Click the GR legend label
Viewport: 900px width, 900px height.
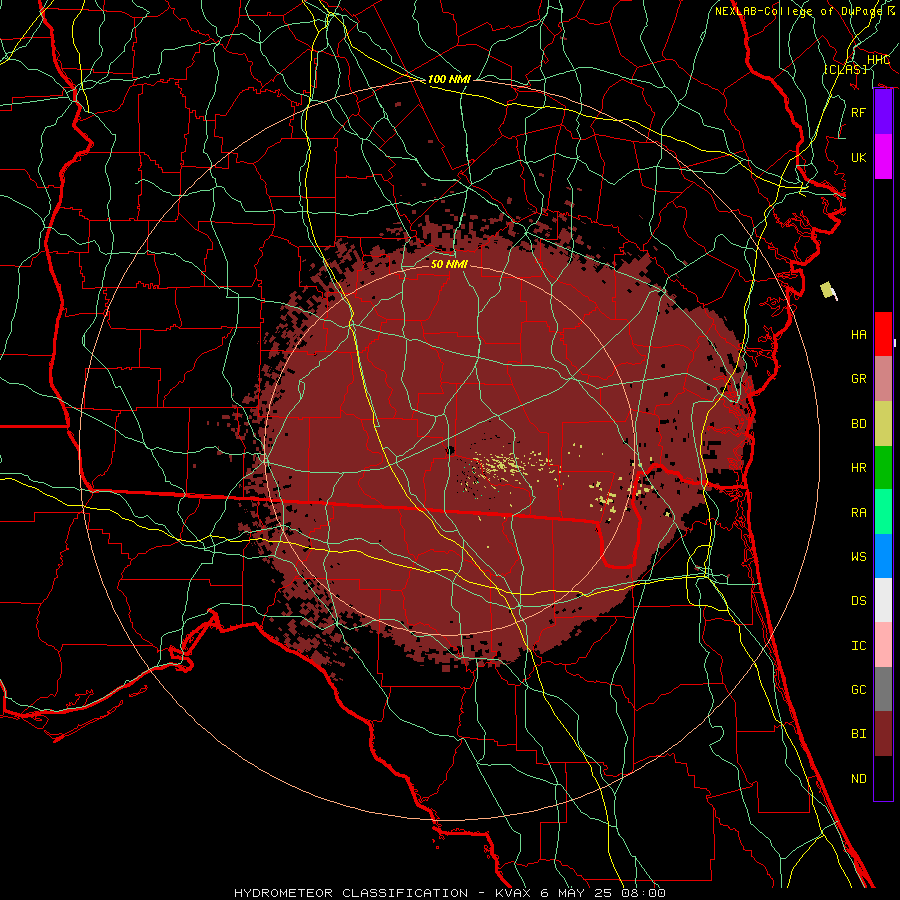(x=858, y=379)
